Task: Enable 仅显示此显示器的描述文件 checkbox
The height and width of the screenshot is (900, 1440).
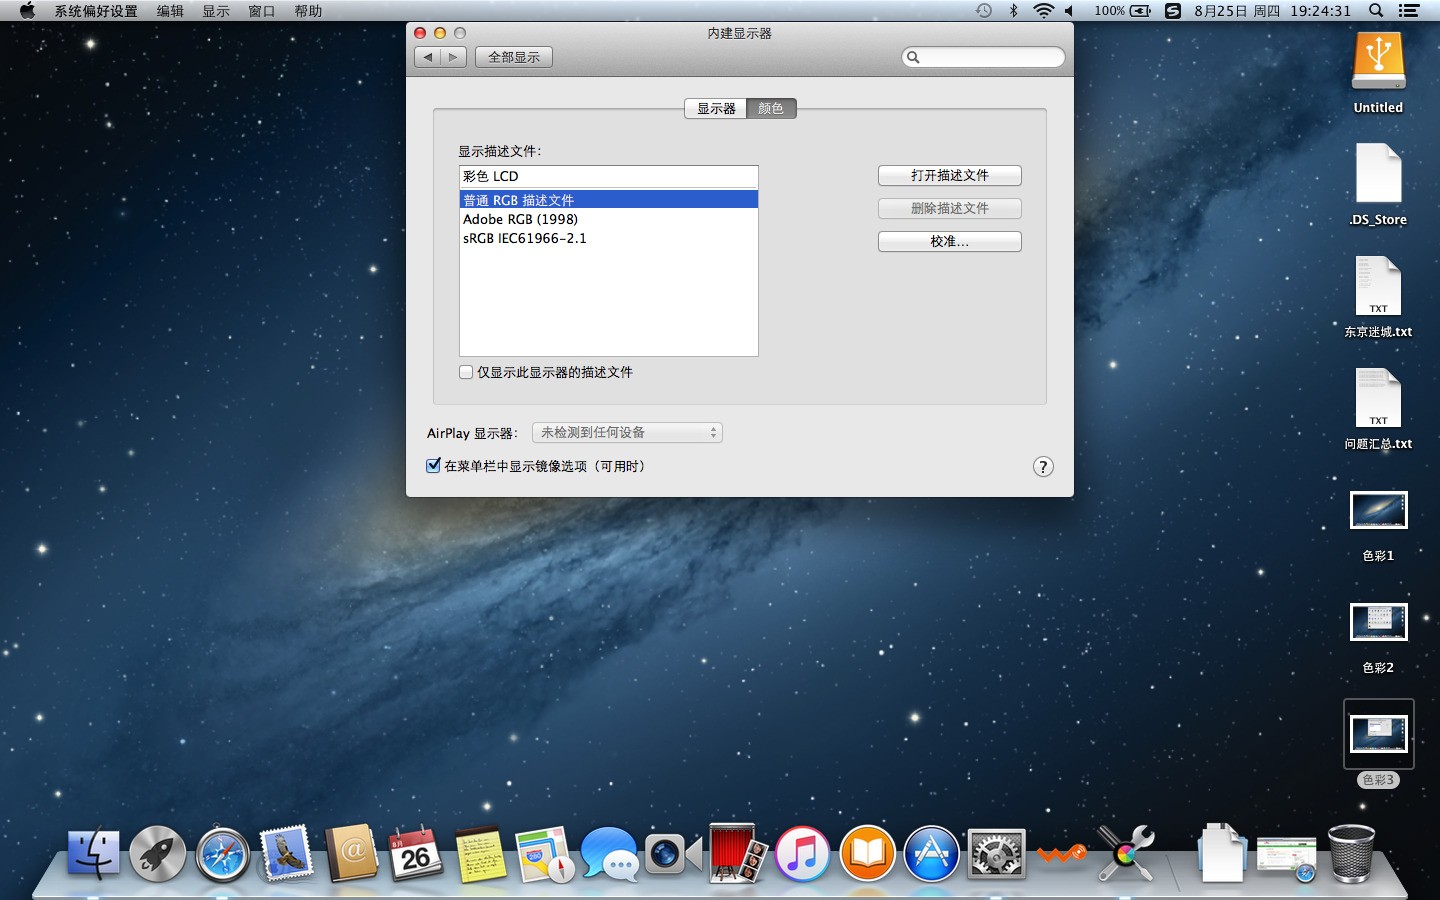Action: [x=466, y=372]
